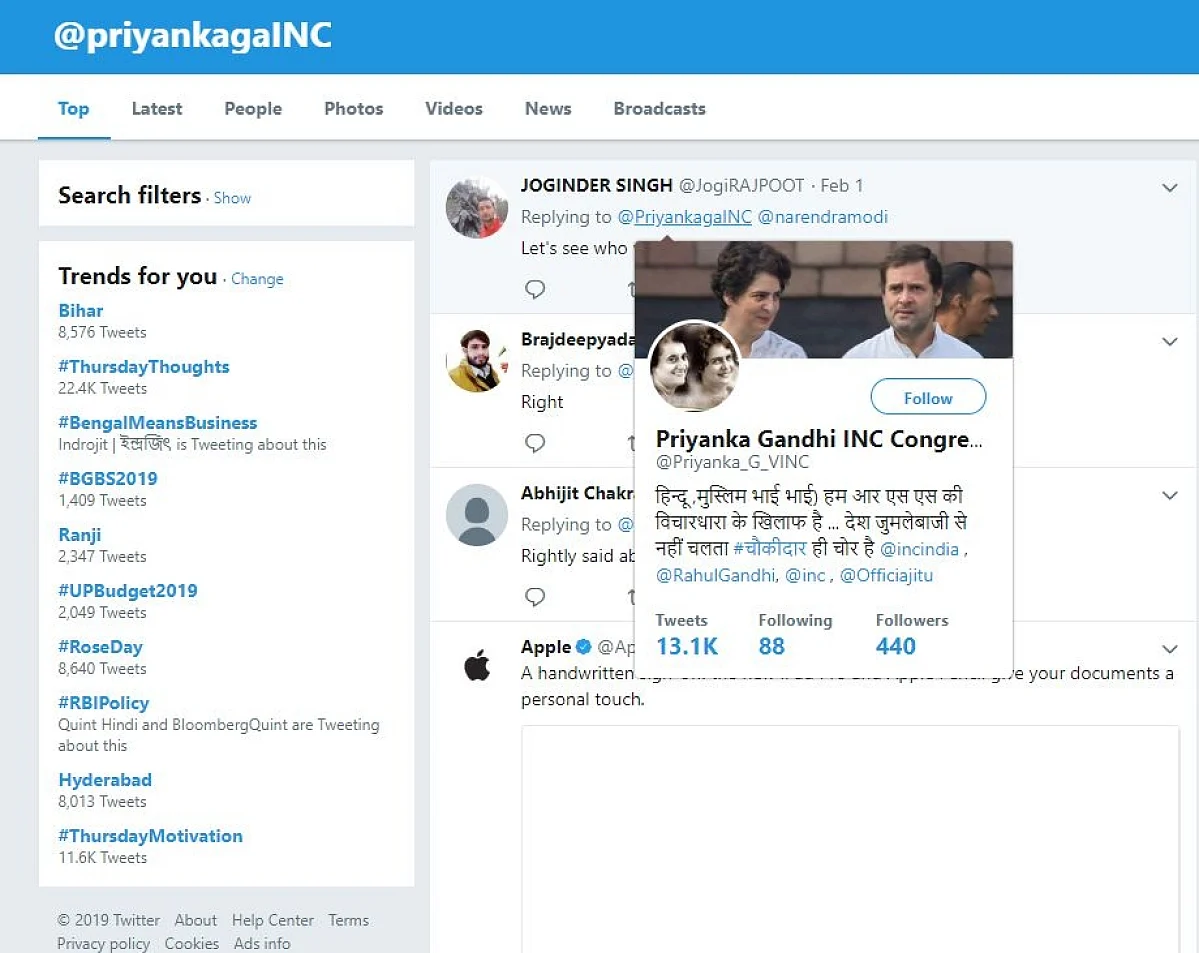
Task: Open the #ThursdayMotivation trend
Action: tap(151, 836)
